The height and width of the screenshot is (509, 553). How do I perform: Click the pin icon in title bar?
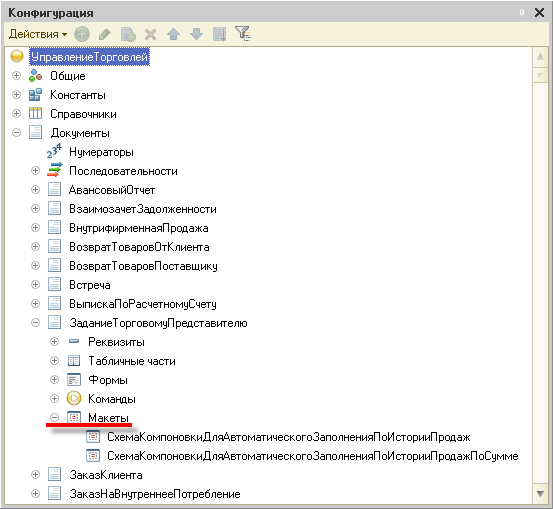[522, 12]
